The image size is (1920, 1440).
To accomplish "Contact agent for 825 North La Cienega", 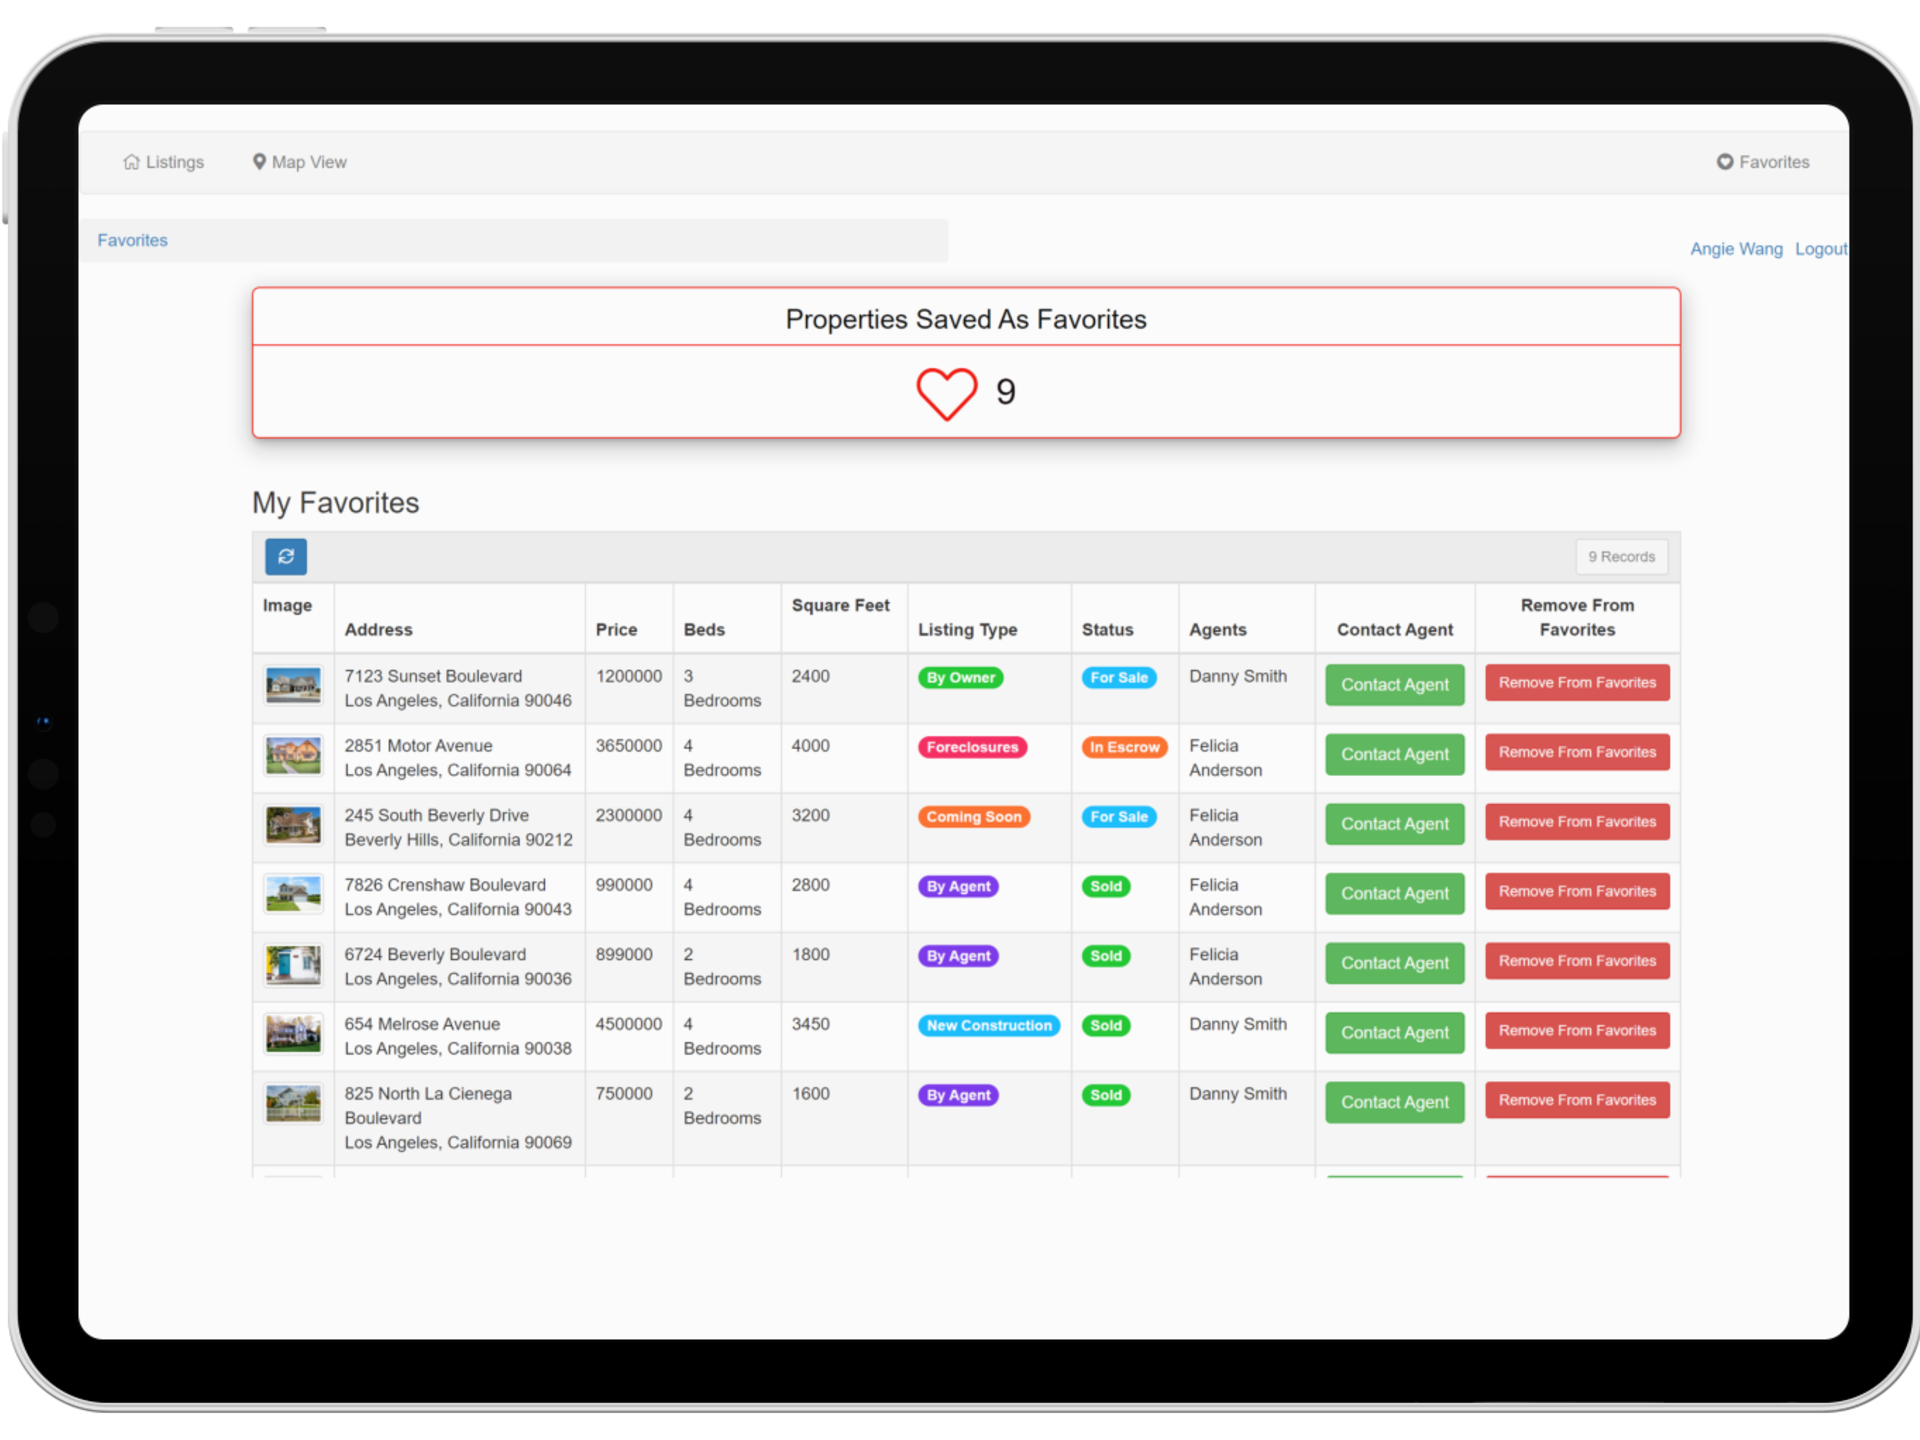I will point(1394,1102).
